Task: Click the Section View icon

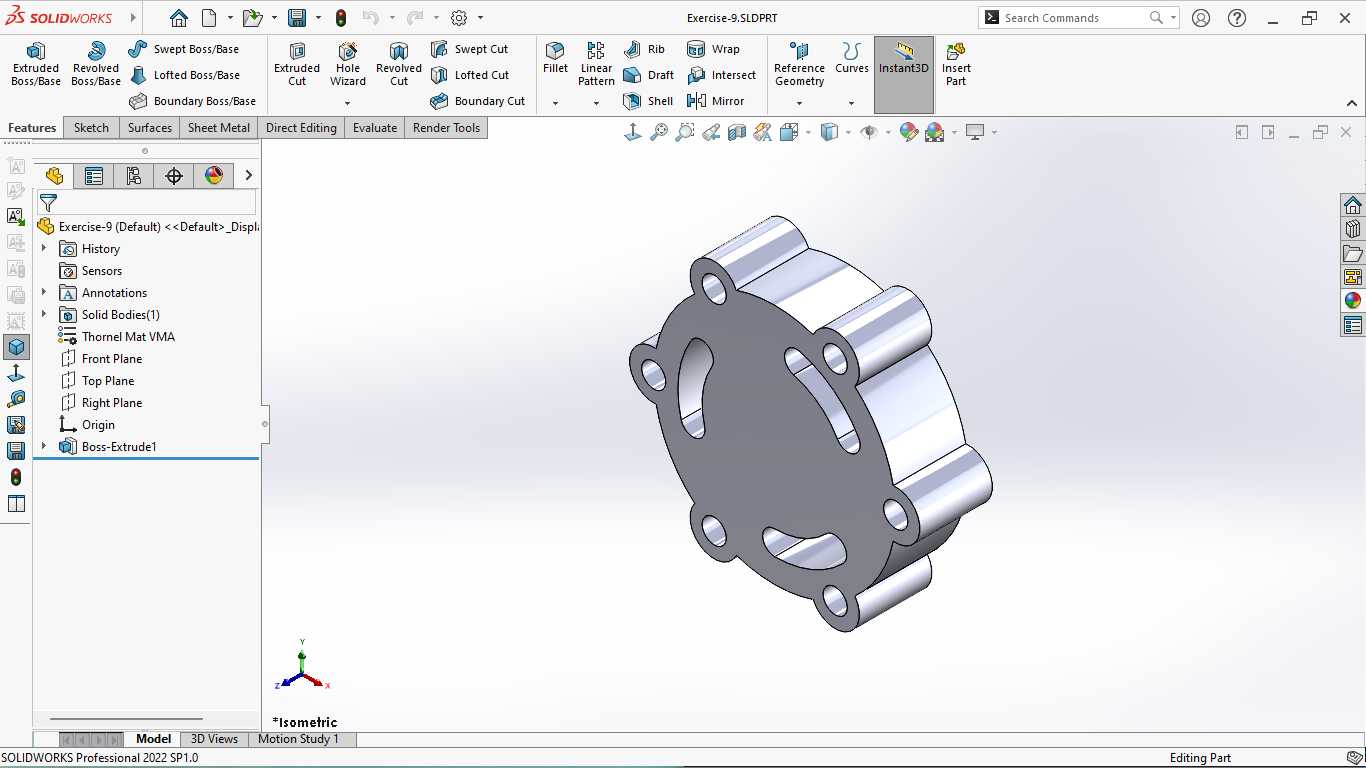Action: coord(737,132)
